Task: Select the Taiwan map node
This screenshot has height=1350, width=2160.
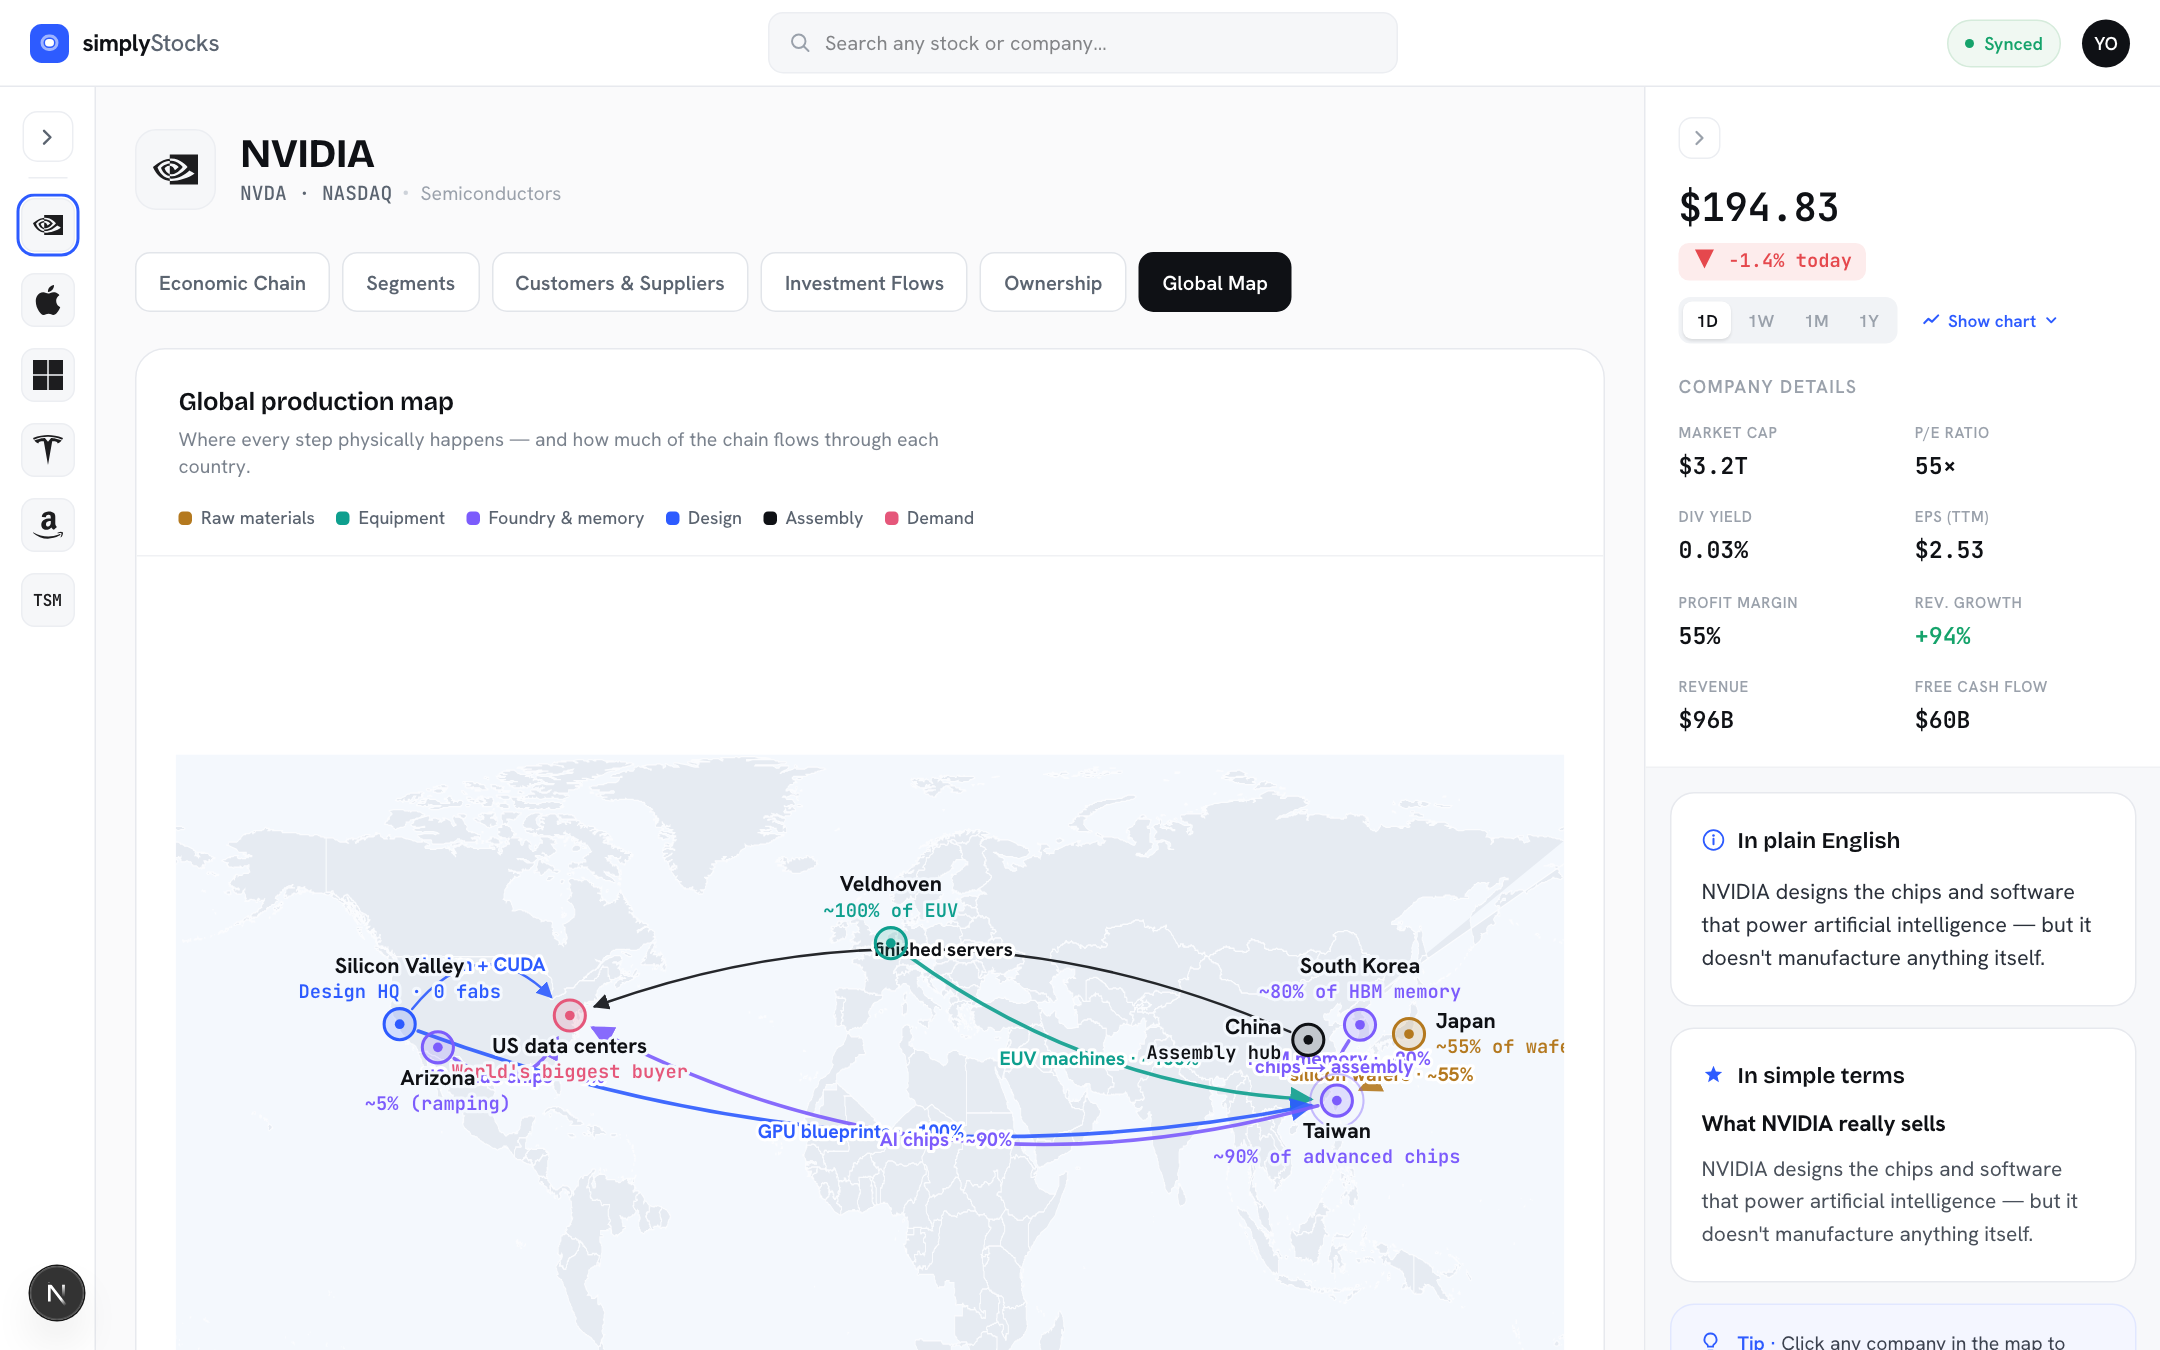Action: click(1336, 1101)
